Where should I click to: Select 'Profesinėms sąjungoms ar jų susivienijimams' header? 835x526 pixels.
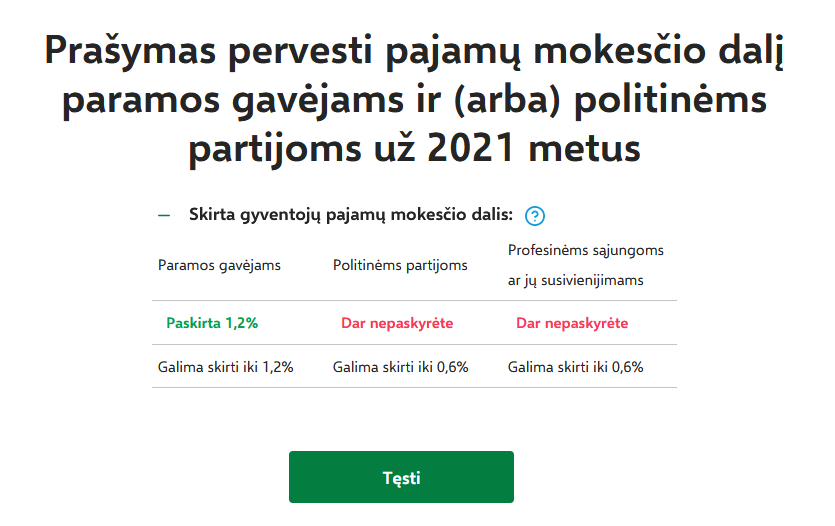(x=586, y=265)
